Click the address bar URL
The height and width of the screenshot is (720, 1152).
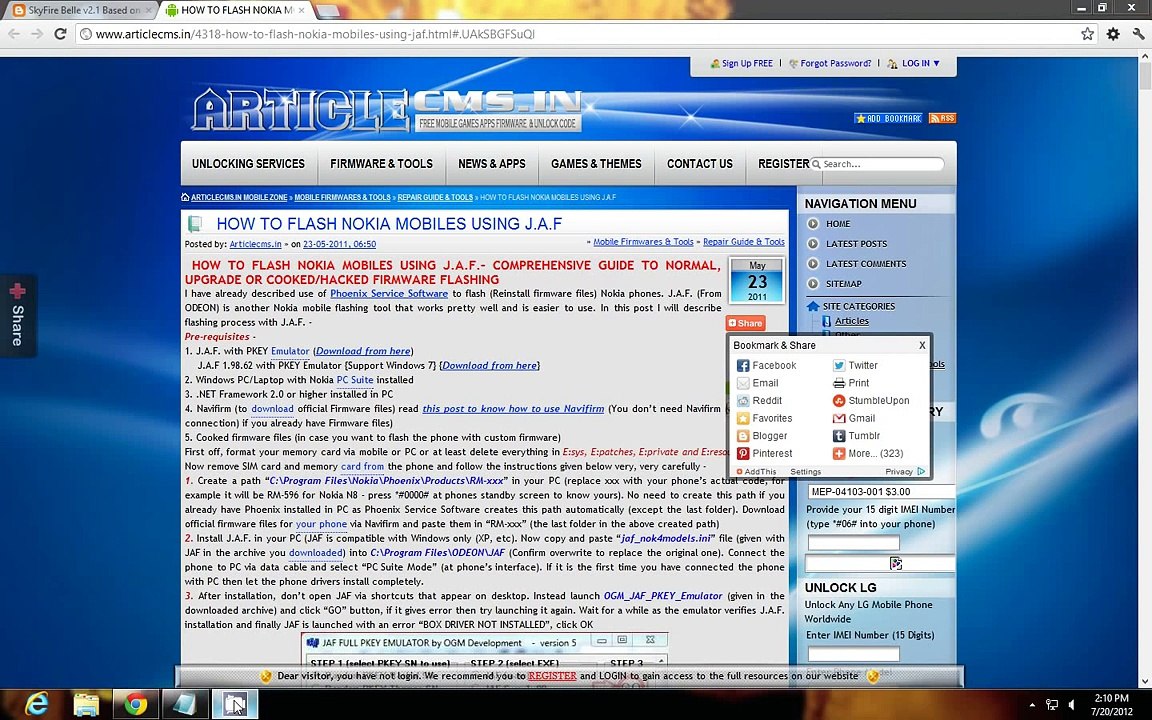tap(316, 34)
